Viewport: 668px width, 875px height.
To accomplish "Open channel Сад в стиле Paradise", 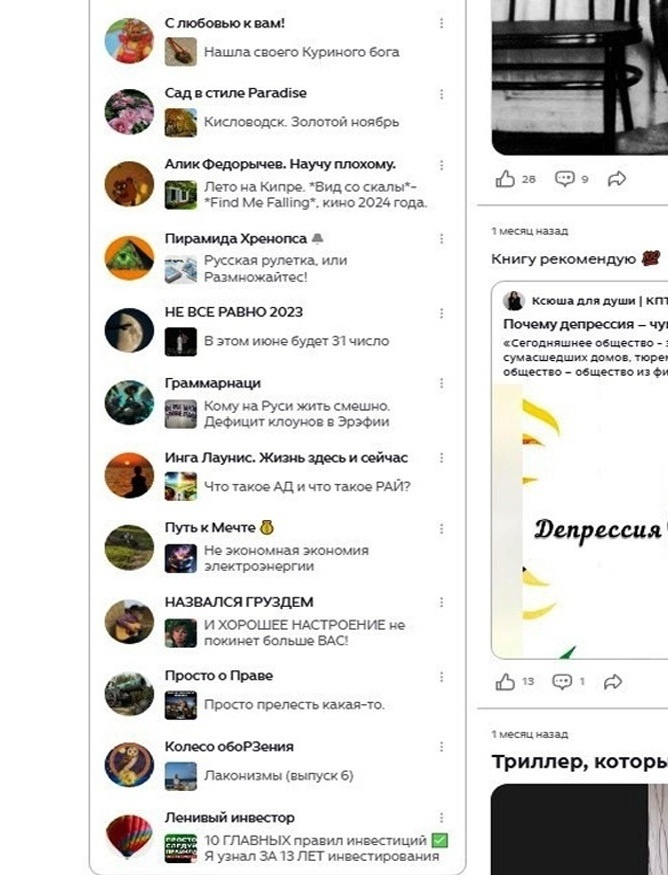I will click(236, 93).
